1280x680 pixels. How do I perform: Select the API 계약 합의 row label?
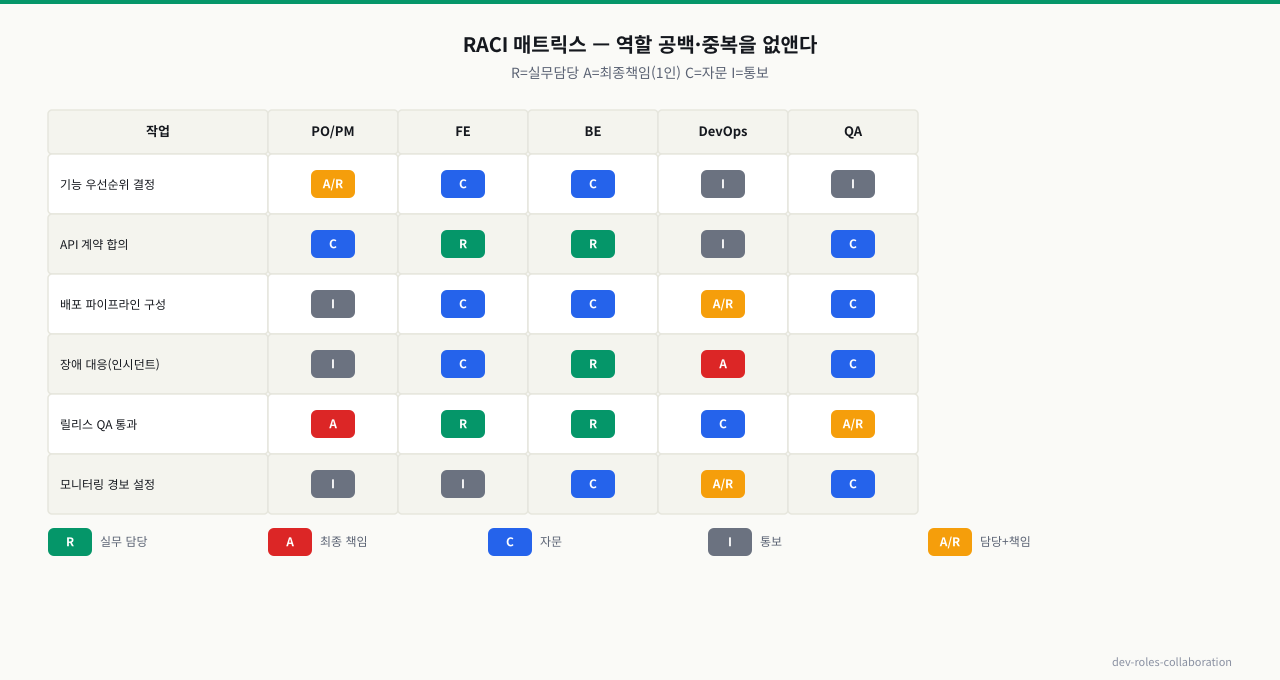tap(94, 244)
